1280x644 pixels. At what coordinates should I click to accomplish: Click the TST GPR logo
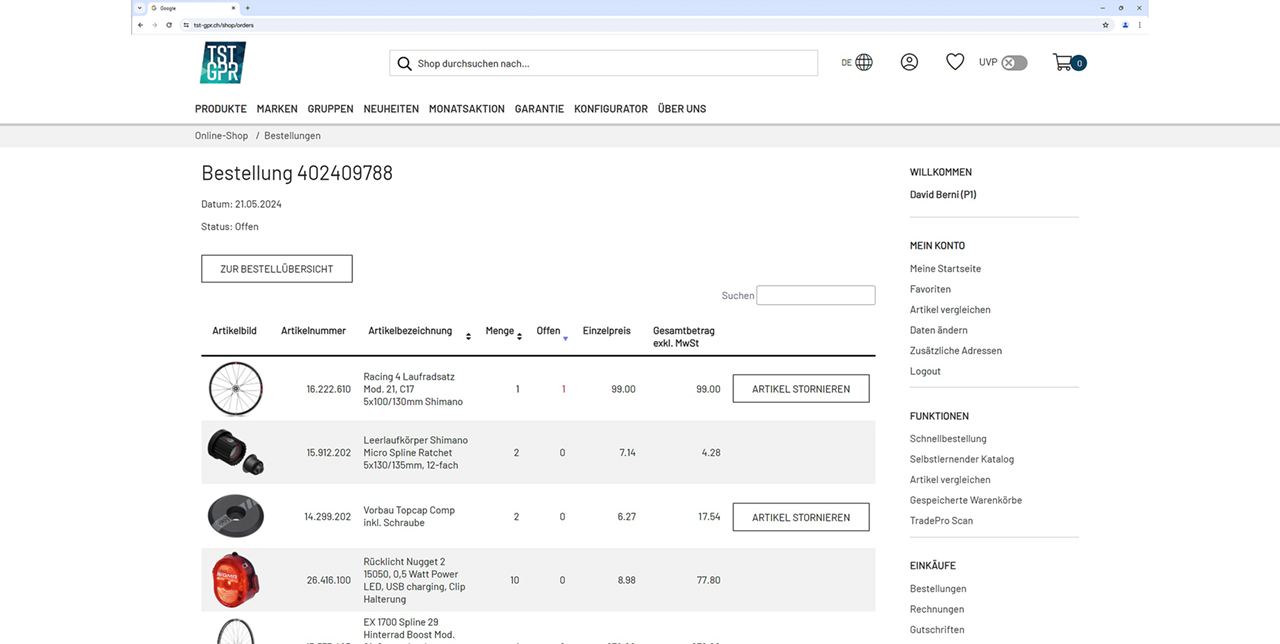tap(222, 63)
